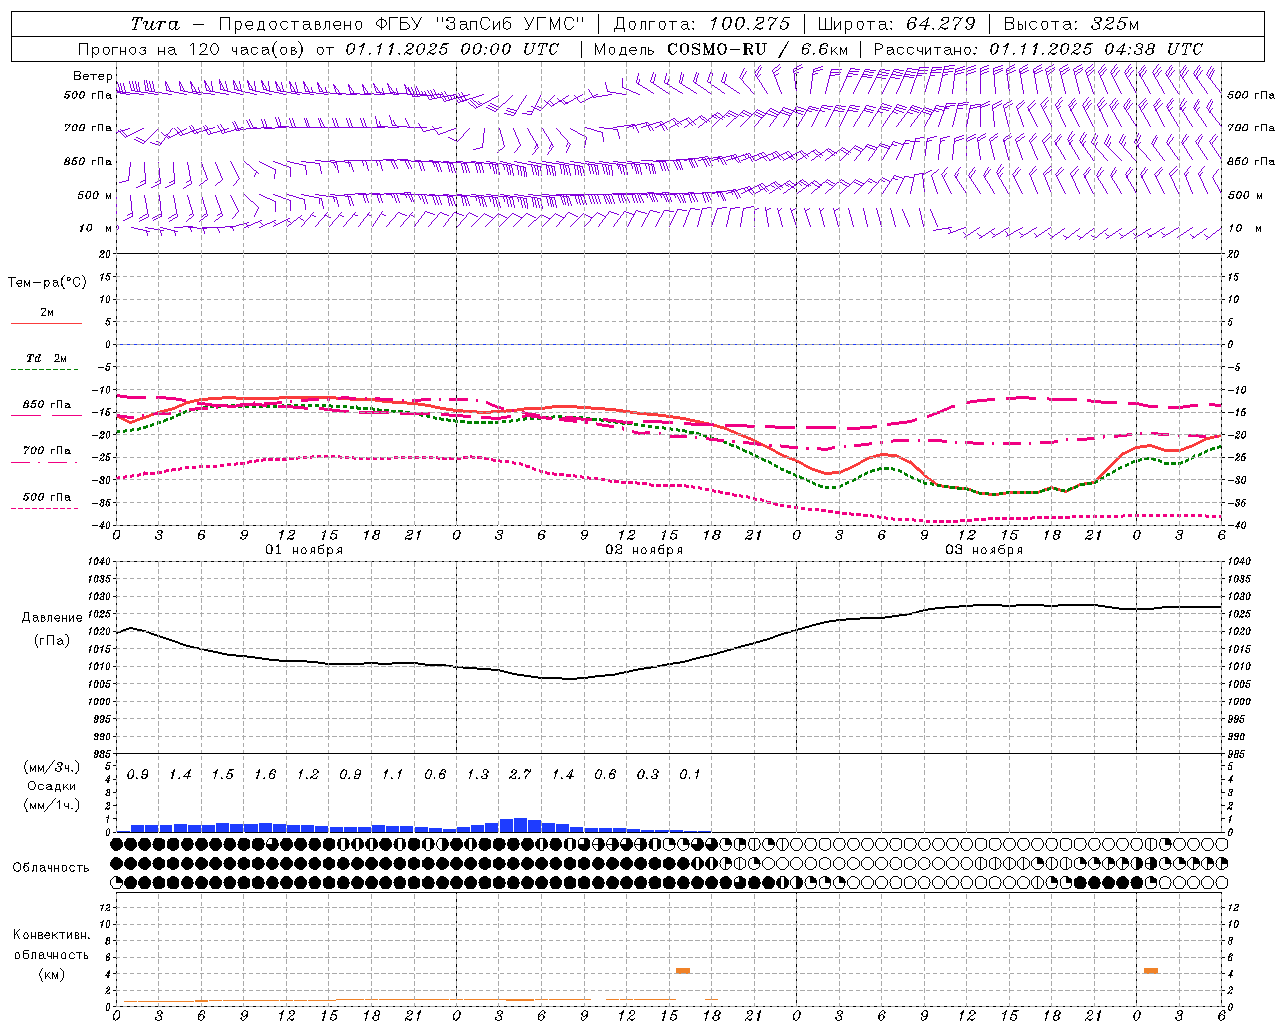Click the "Облачность" cloud cover label

pyautogui.click(x=52, y=867)
